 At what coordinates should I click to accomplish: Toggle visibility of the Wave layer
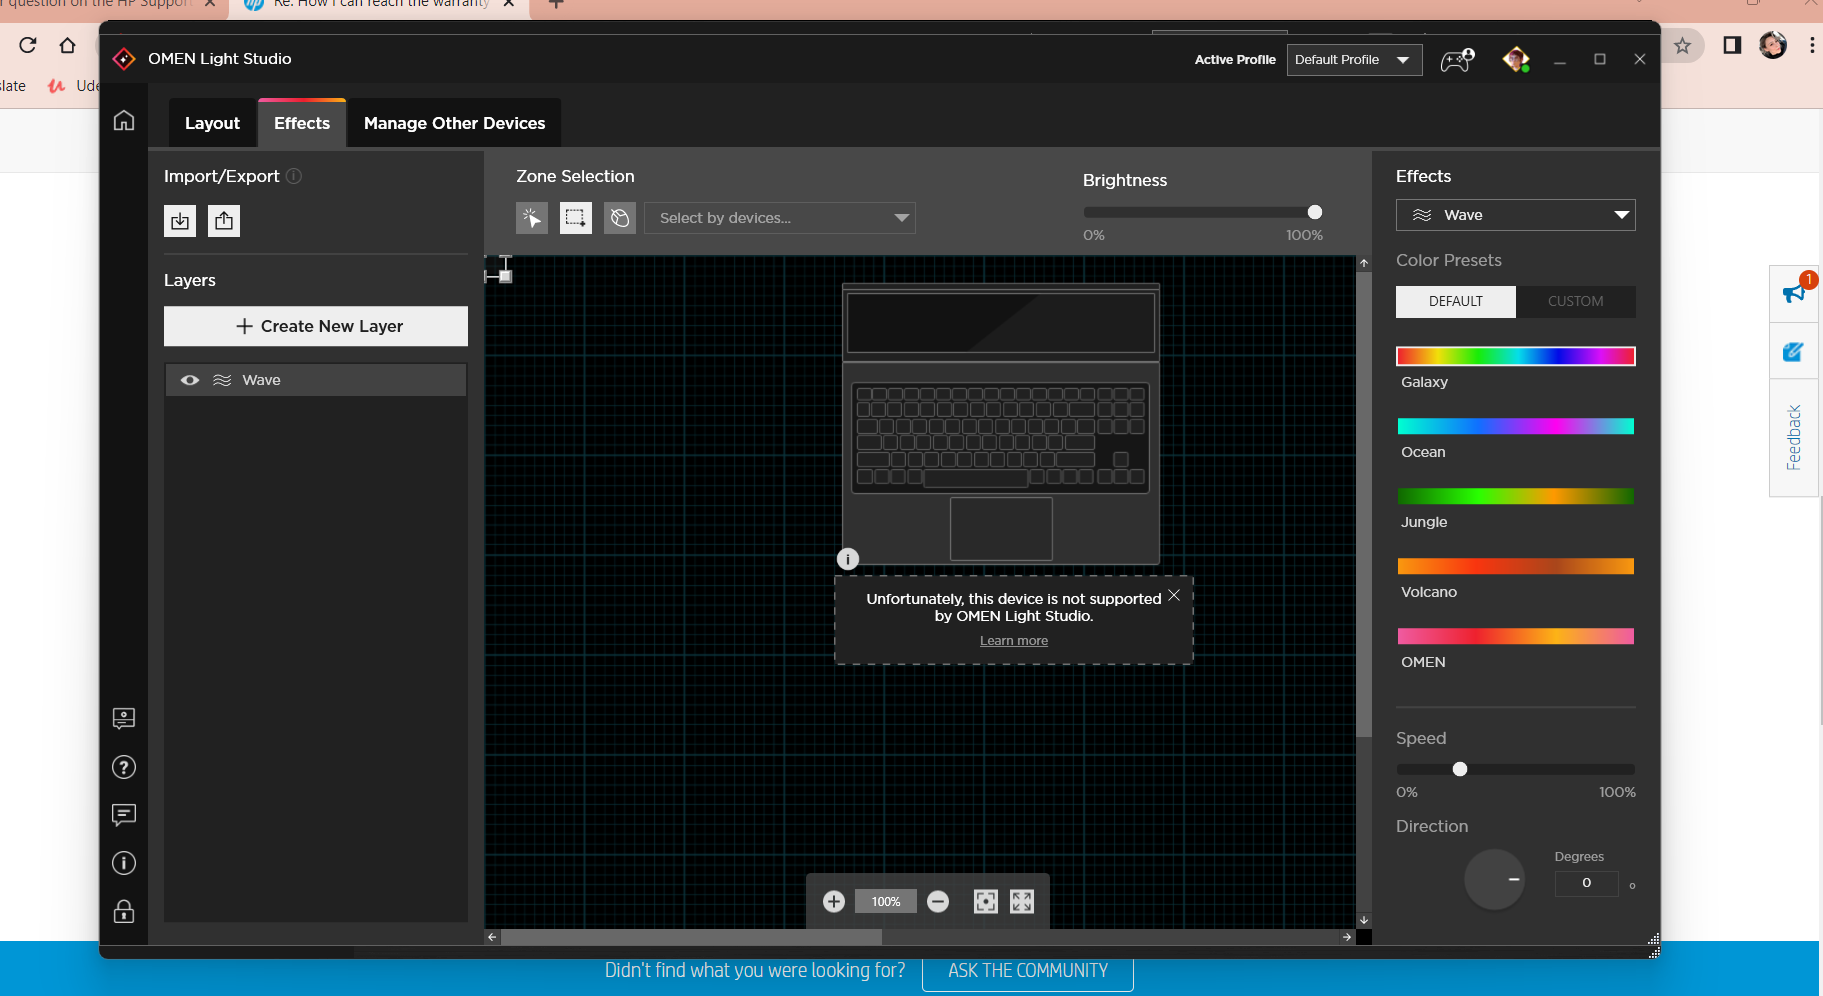click(x=190, y=380)
